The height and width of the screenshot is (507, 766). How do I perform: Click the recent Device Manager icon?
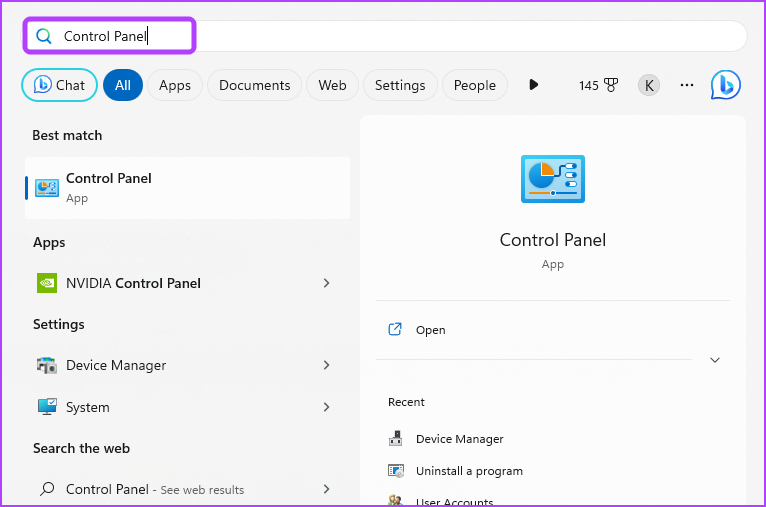[395, 439]
